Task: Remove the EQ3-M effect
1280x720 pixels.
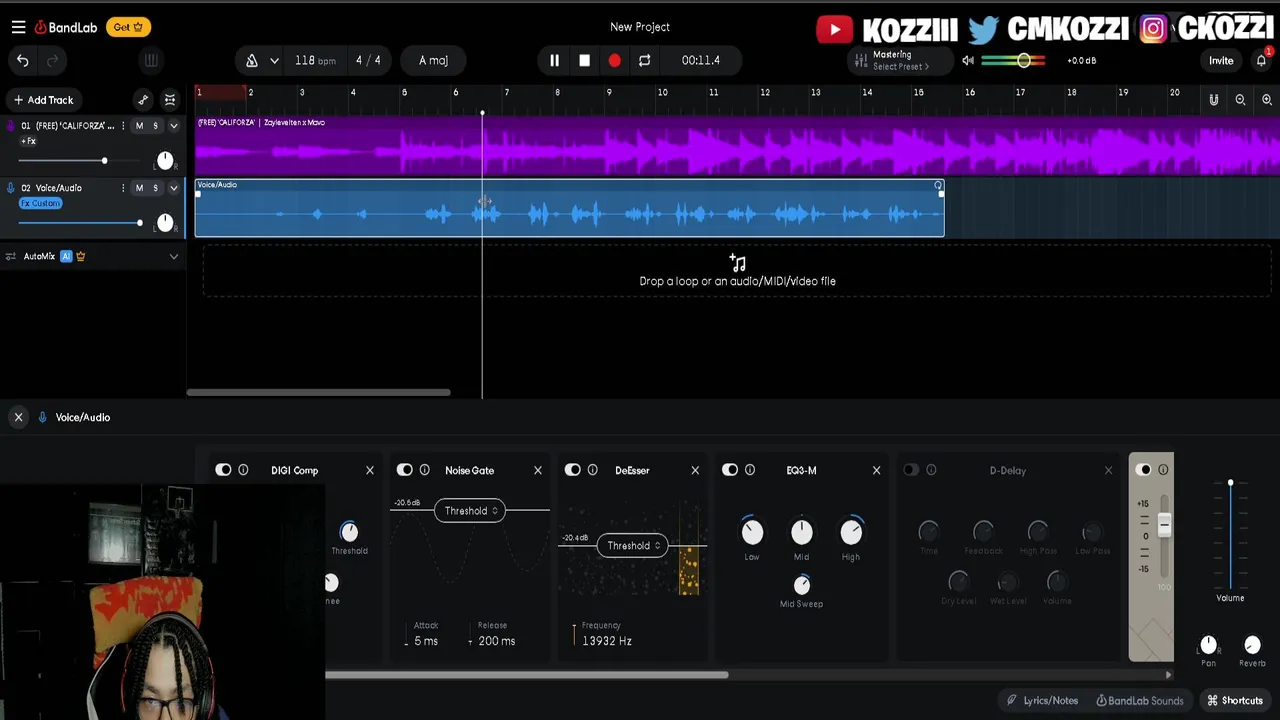Action: point(877,470)
